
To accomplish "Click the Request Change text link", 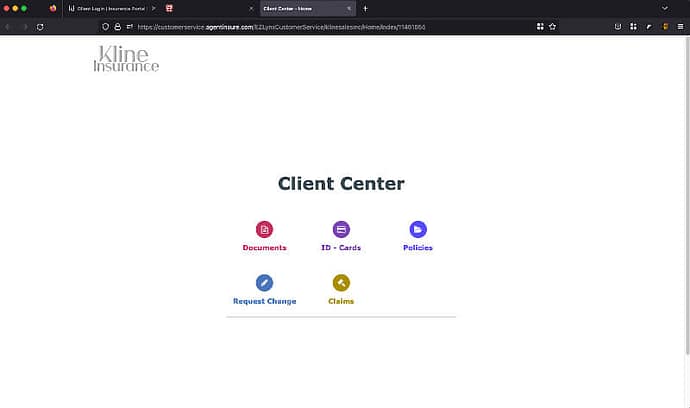I will 264,301.
